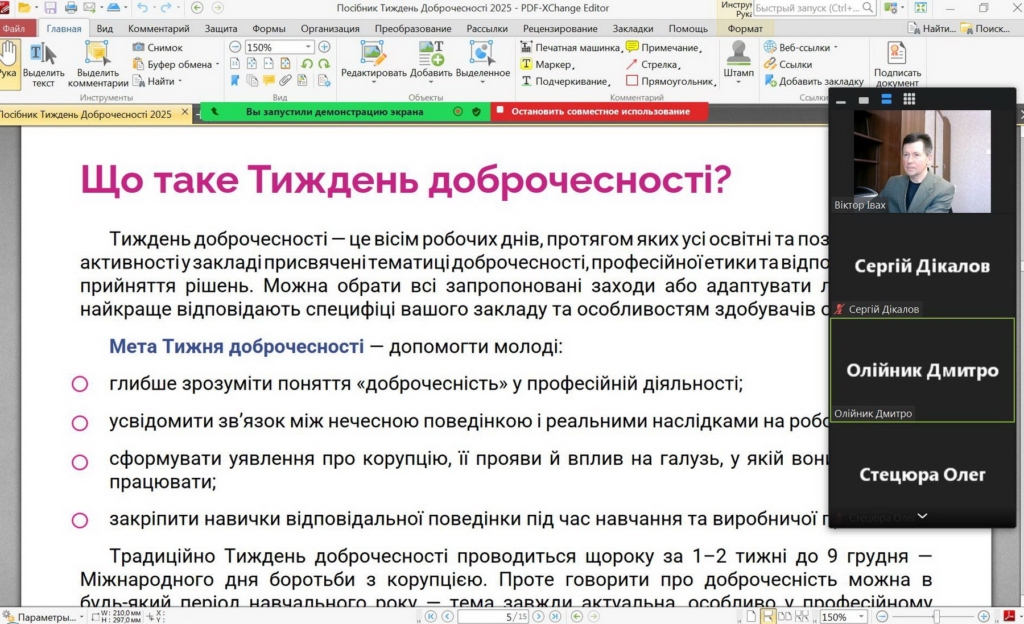Switch Zoom panel to stacked speaker view
This screenshot has width=1024, height=624.
tap(885, 100)
